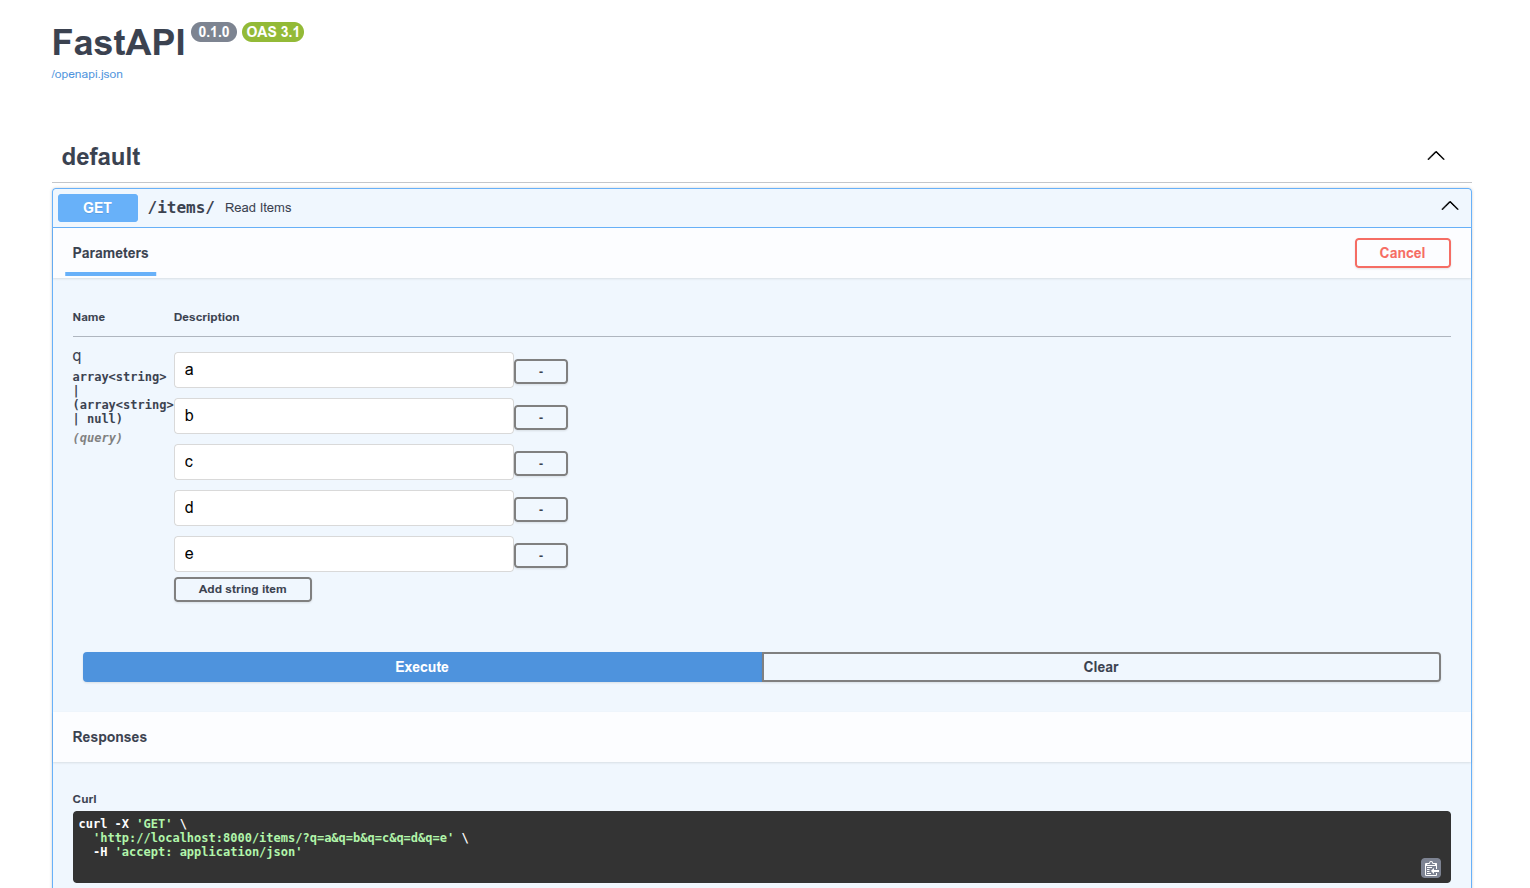Cancel the try-it-out mode
1530x888 pixels.
1402,253
